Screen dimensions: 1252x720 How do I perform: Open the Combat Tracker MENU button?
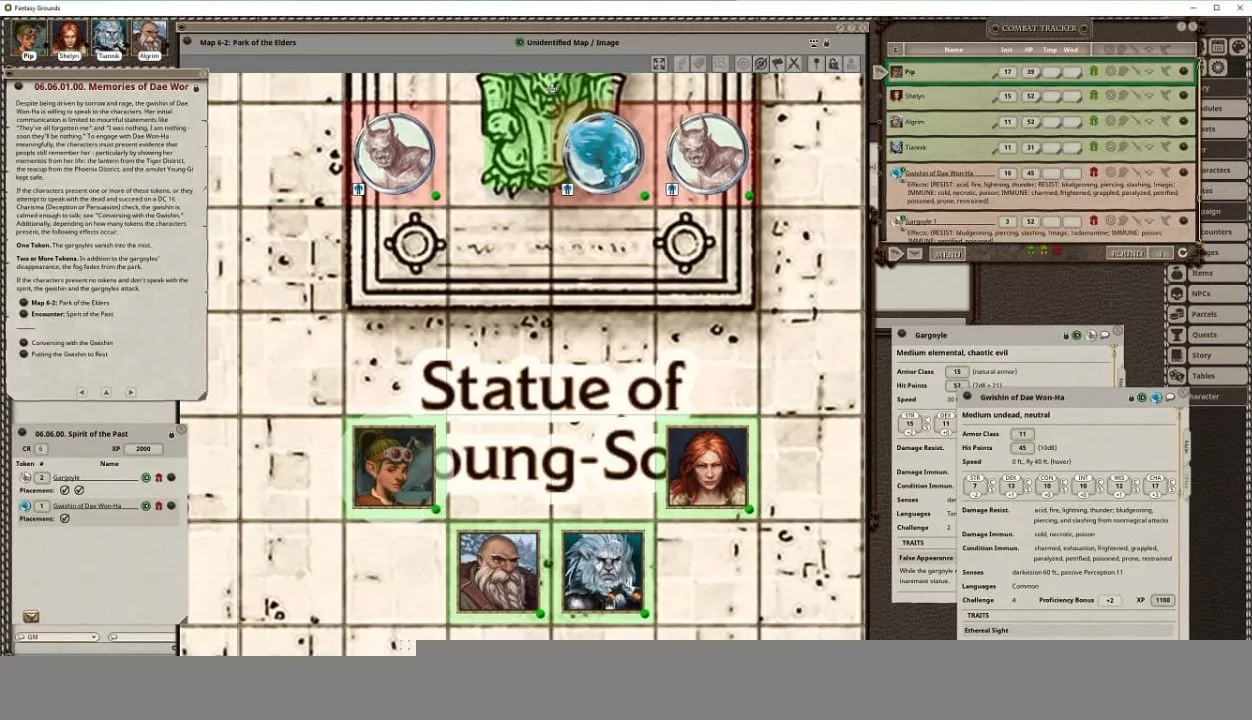coord(947,254)
